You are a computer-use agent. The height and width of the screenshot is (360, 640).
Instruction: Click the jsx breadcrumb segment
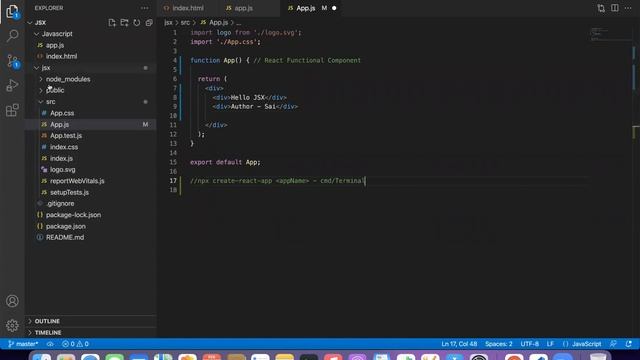168,22
